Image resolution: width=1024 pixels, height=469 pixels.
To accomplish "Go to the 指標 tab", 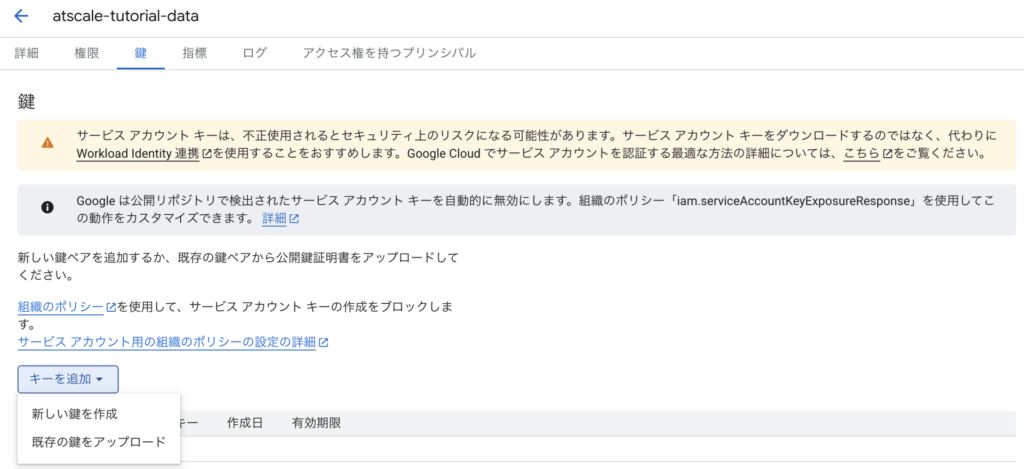I will tap(195, 53).
